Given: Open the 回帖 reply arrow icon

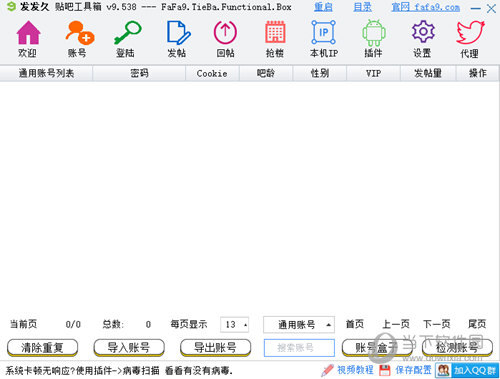Looking at the screenshot, I should click(225, 32).
